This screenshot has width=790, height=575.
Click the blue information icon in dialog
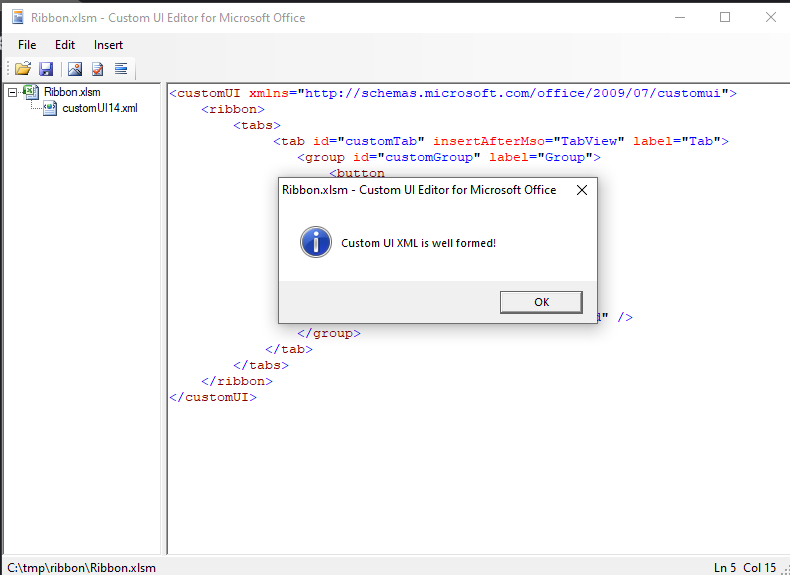point(316,242)
